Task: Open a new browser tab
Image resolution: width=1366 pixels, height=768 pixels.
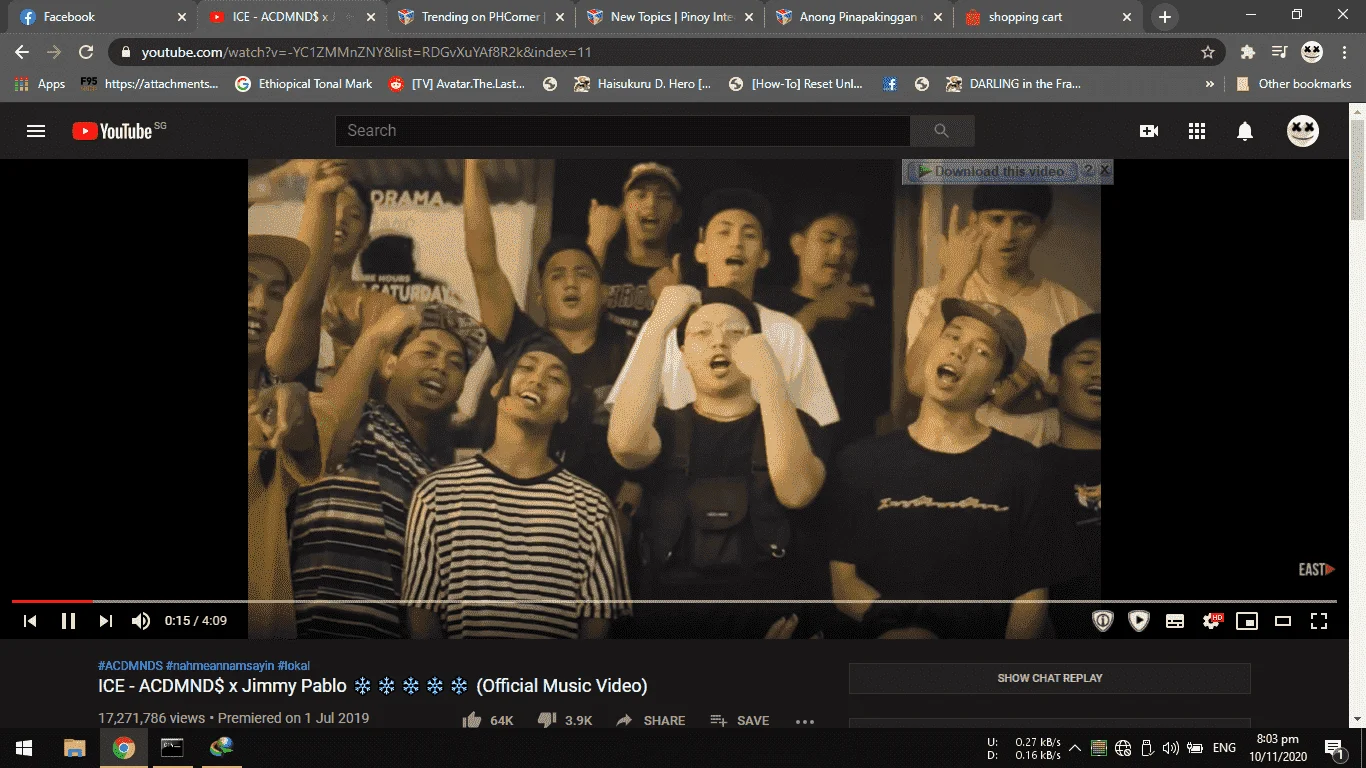Action: tap(1164, 17)
